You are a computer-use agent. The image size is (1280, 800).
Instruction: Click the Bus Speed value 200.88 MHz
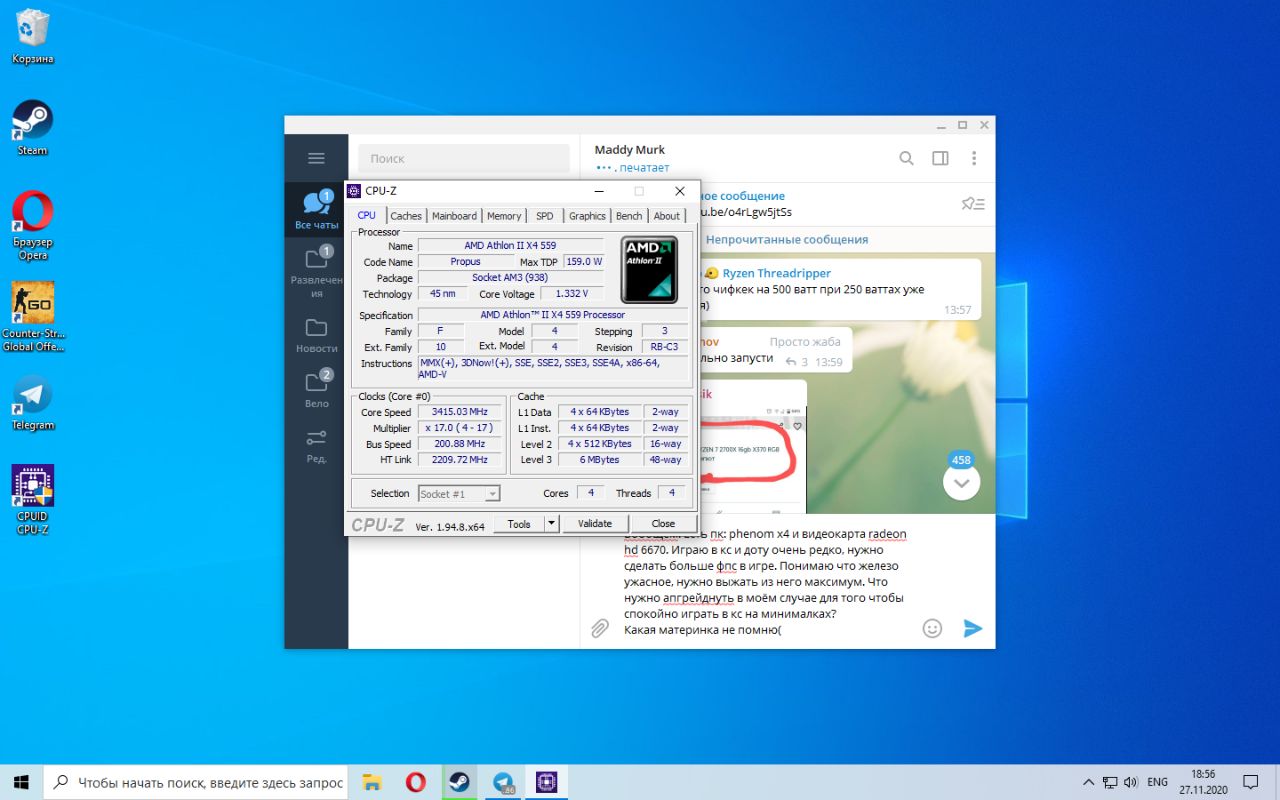click(x=459, y=444)
